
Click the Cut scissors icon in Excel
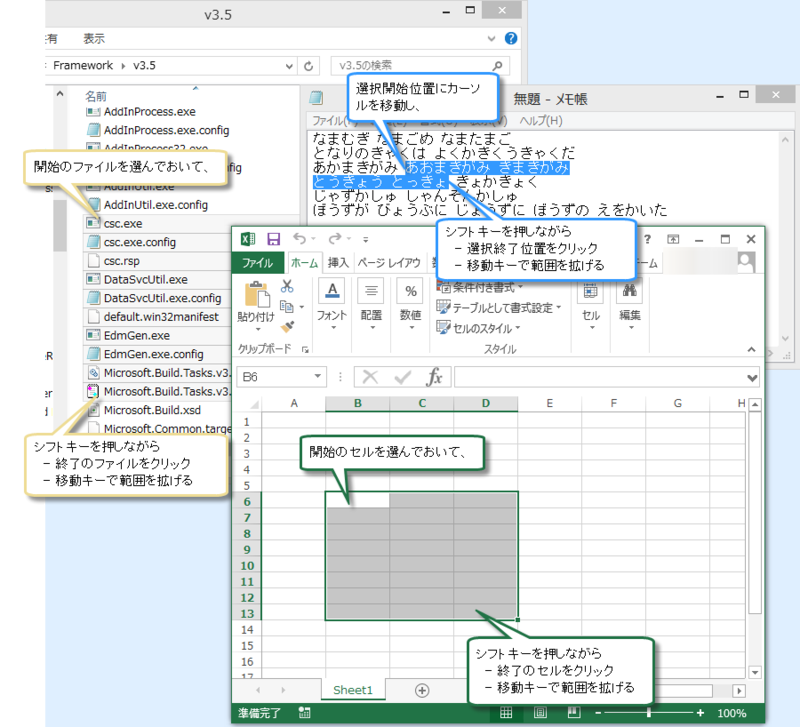[x=287, y=286]
